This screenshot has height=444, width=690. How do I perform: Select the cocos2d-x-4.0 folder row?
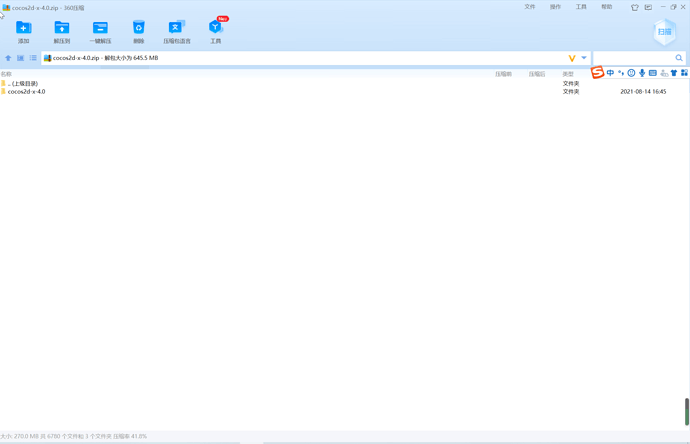point(345,92)
